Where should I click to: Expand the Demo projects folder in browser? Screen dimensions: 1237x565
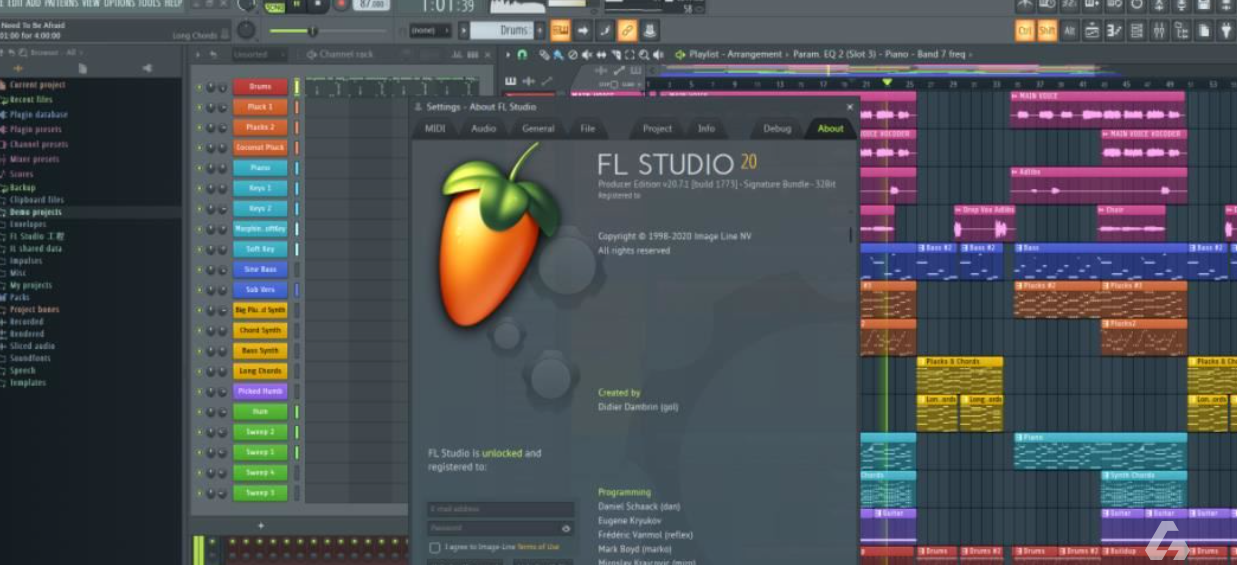[x=35, y=212]
